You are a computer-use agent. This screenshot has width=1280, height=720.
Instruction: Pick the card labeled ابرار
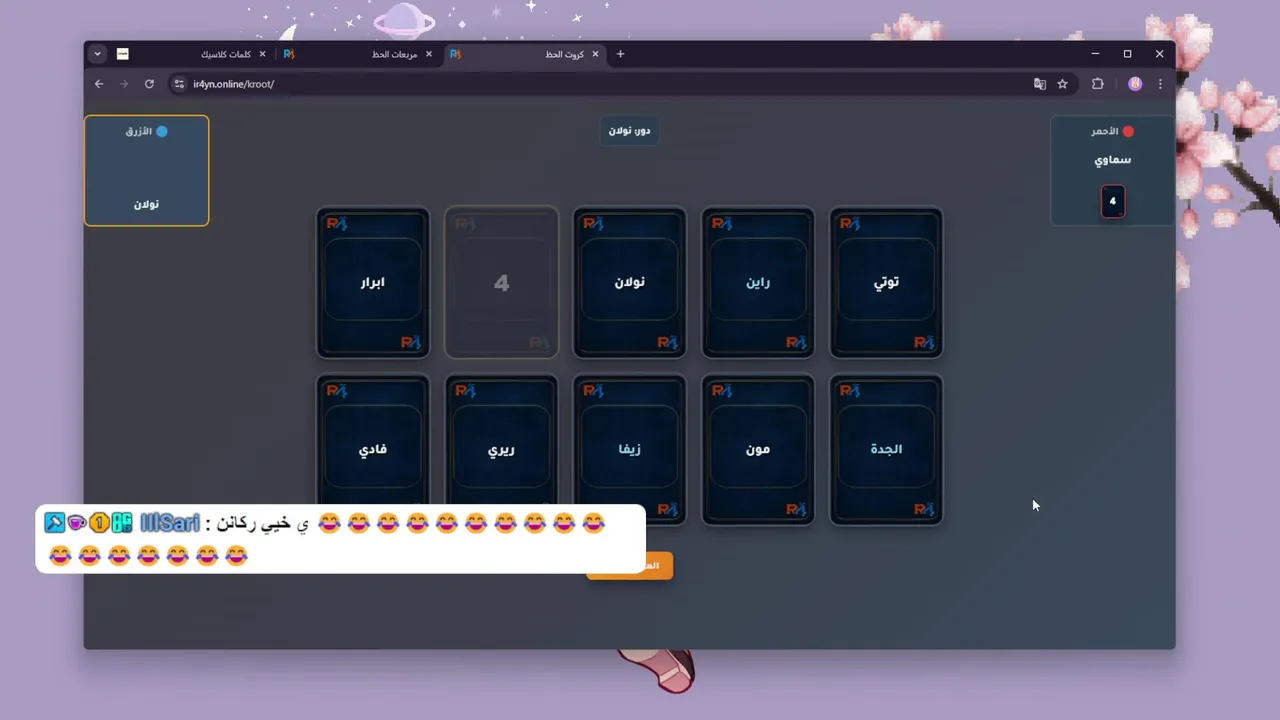tap(373, 282)
